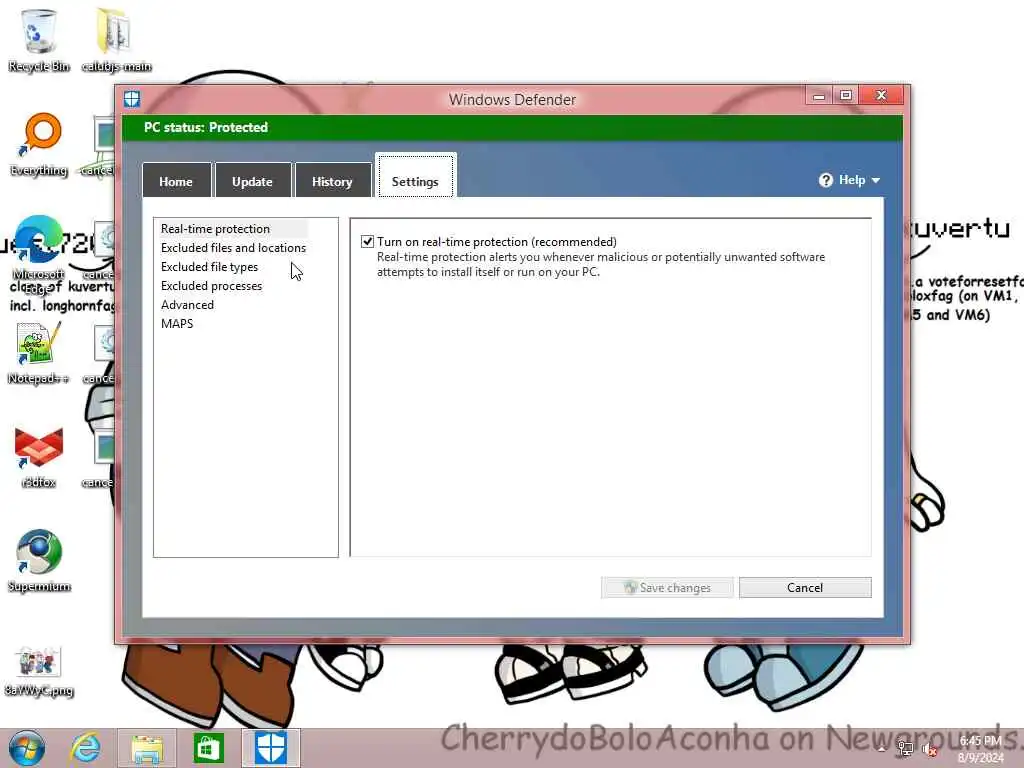This screenshot has height=768, width=1024.
Task: Expand the Help dropdown arrow
Action: click(x=876, y=180)
